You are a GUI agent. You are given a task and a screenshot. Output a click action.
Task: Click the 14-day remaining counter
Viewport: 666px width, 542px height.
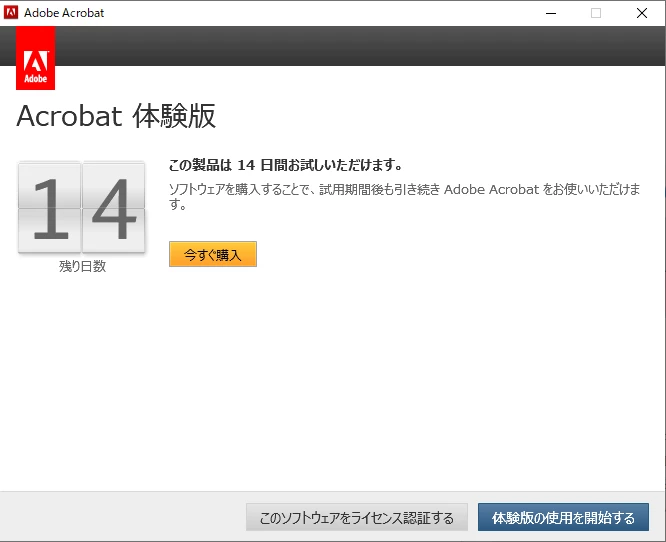click(x=82, y=207)
